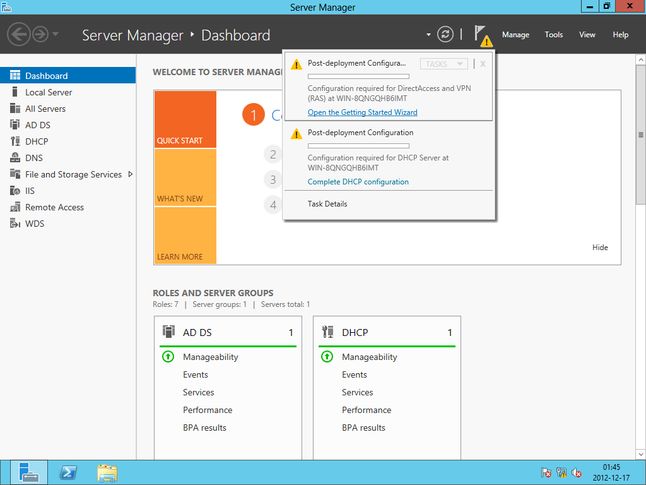Open the LEARN MORE tile
Screen dimensions: 646x485
[x=185, y=235]
